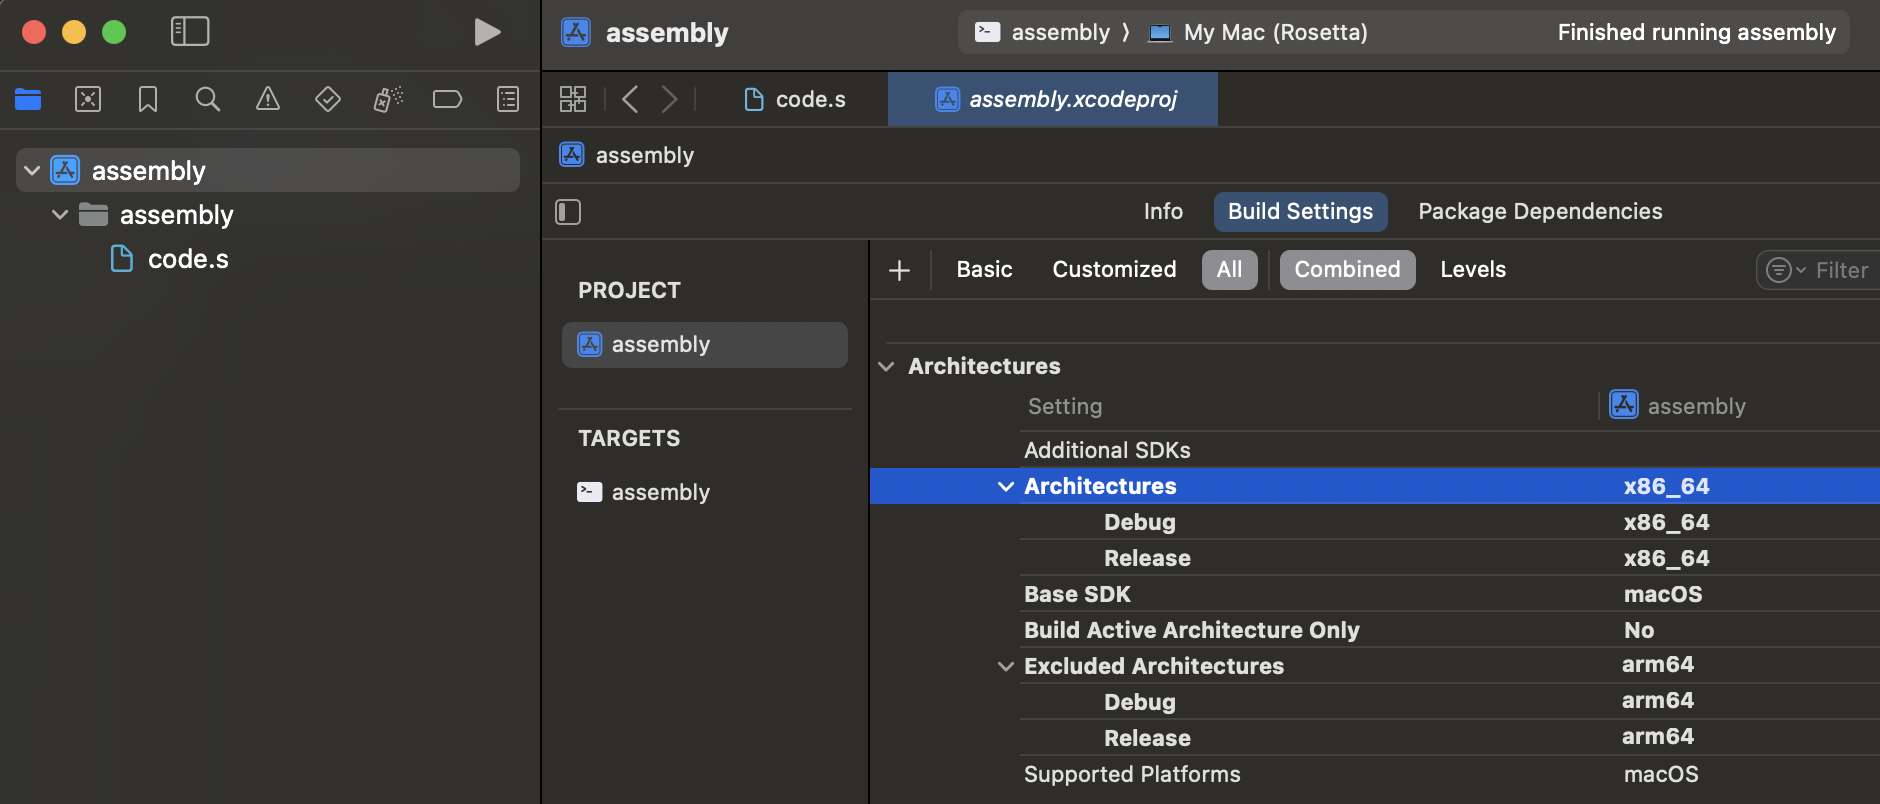Viewport: 1880px width, 804px height.
Task: Show the Issue navigator warning icon
Action: tap(268, 99)
